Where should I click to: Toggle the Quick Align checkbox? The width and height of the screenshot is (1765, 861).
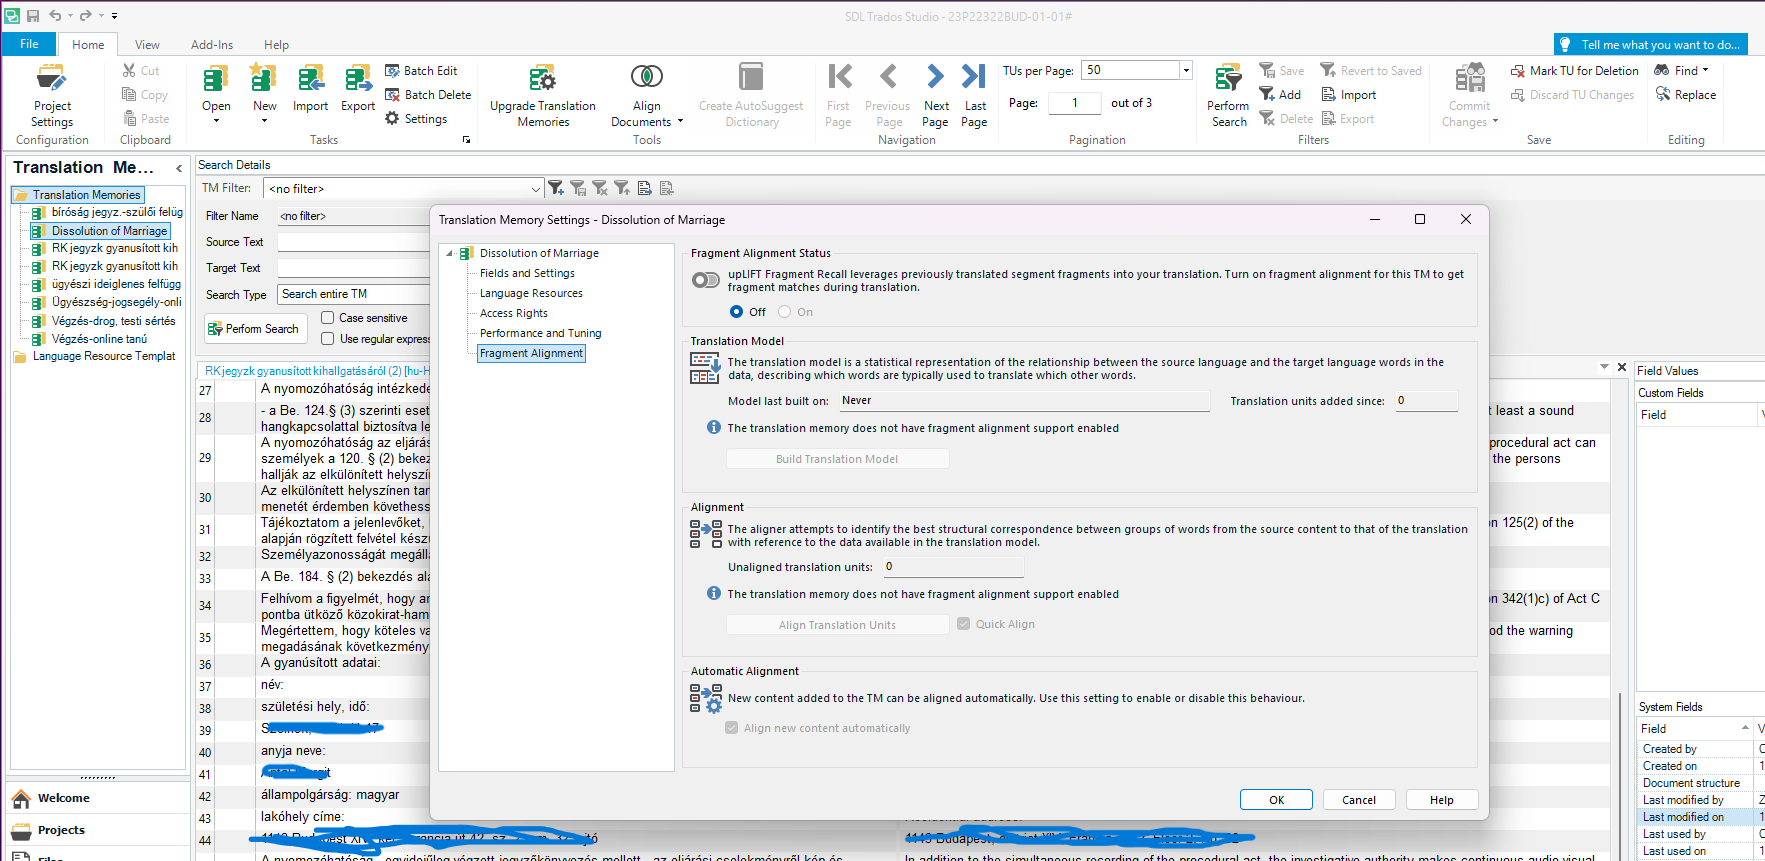click(963, 624)
